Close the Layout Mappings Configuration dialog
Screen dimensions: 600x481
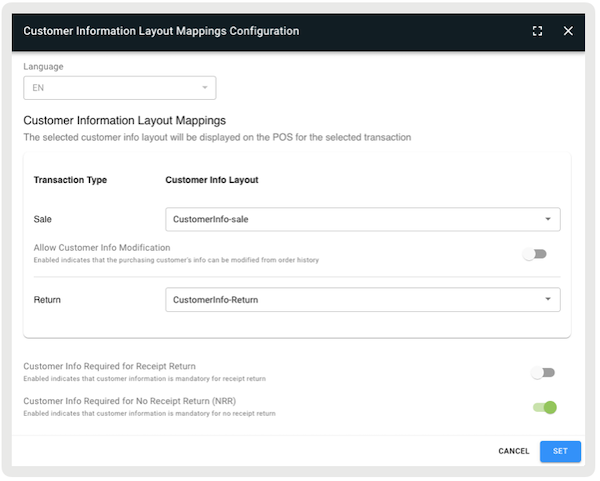tap(568, 31)
